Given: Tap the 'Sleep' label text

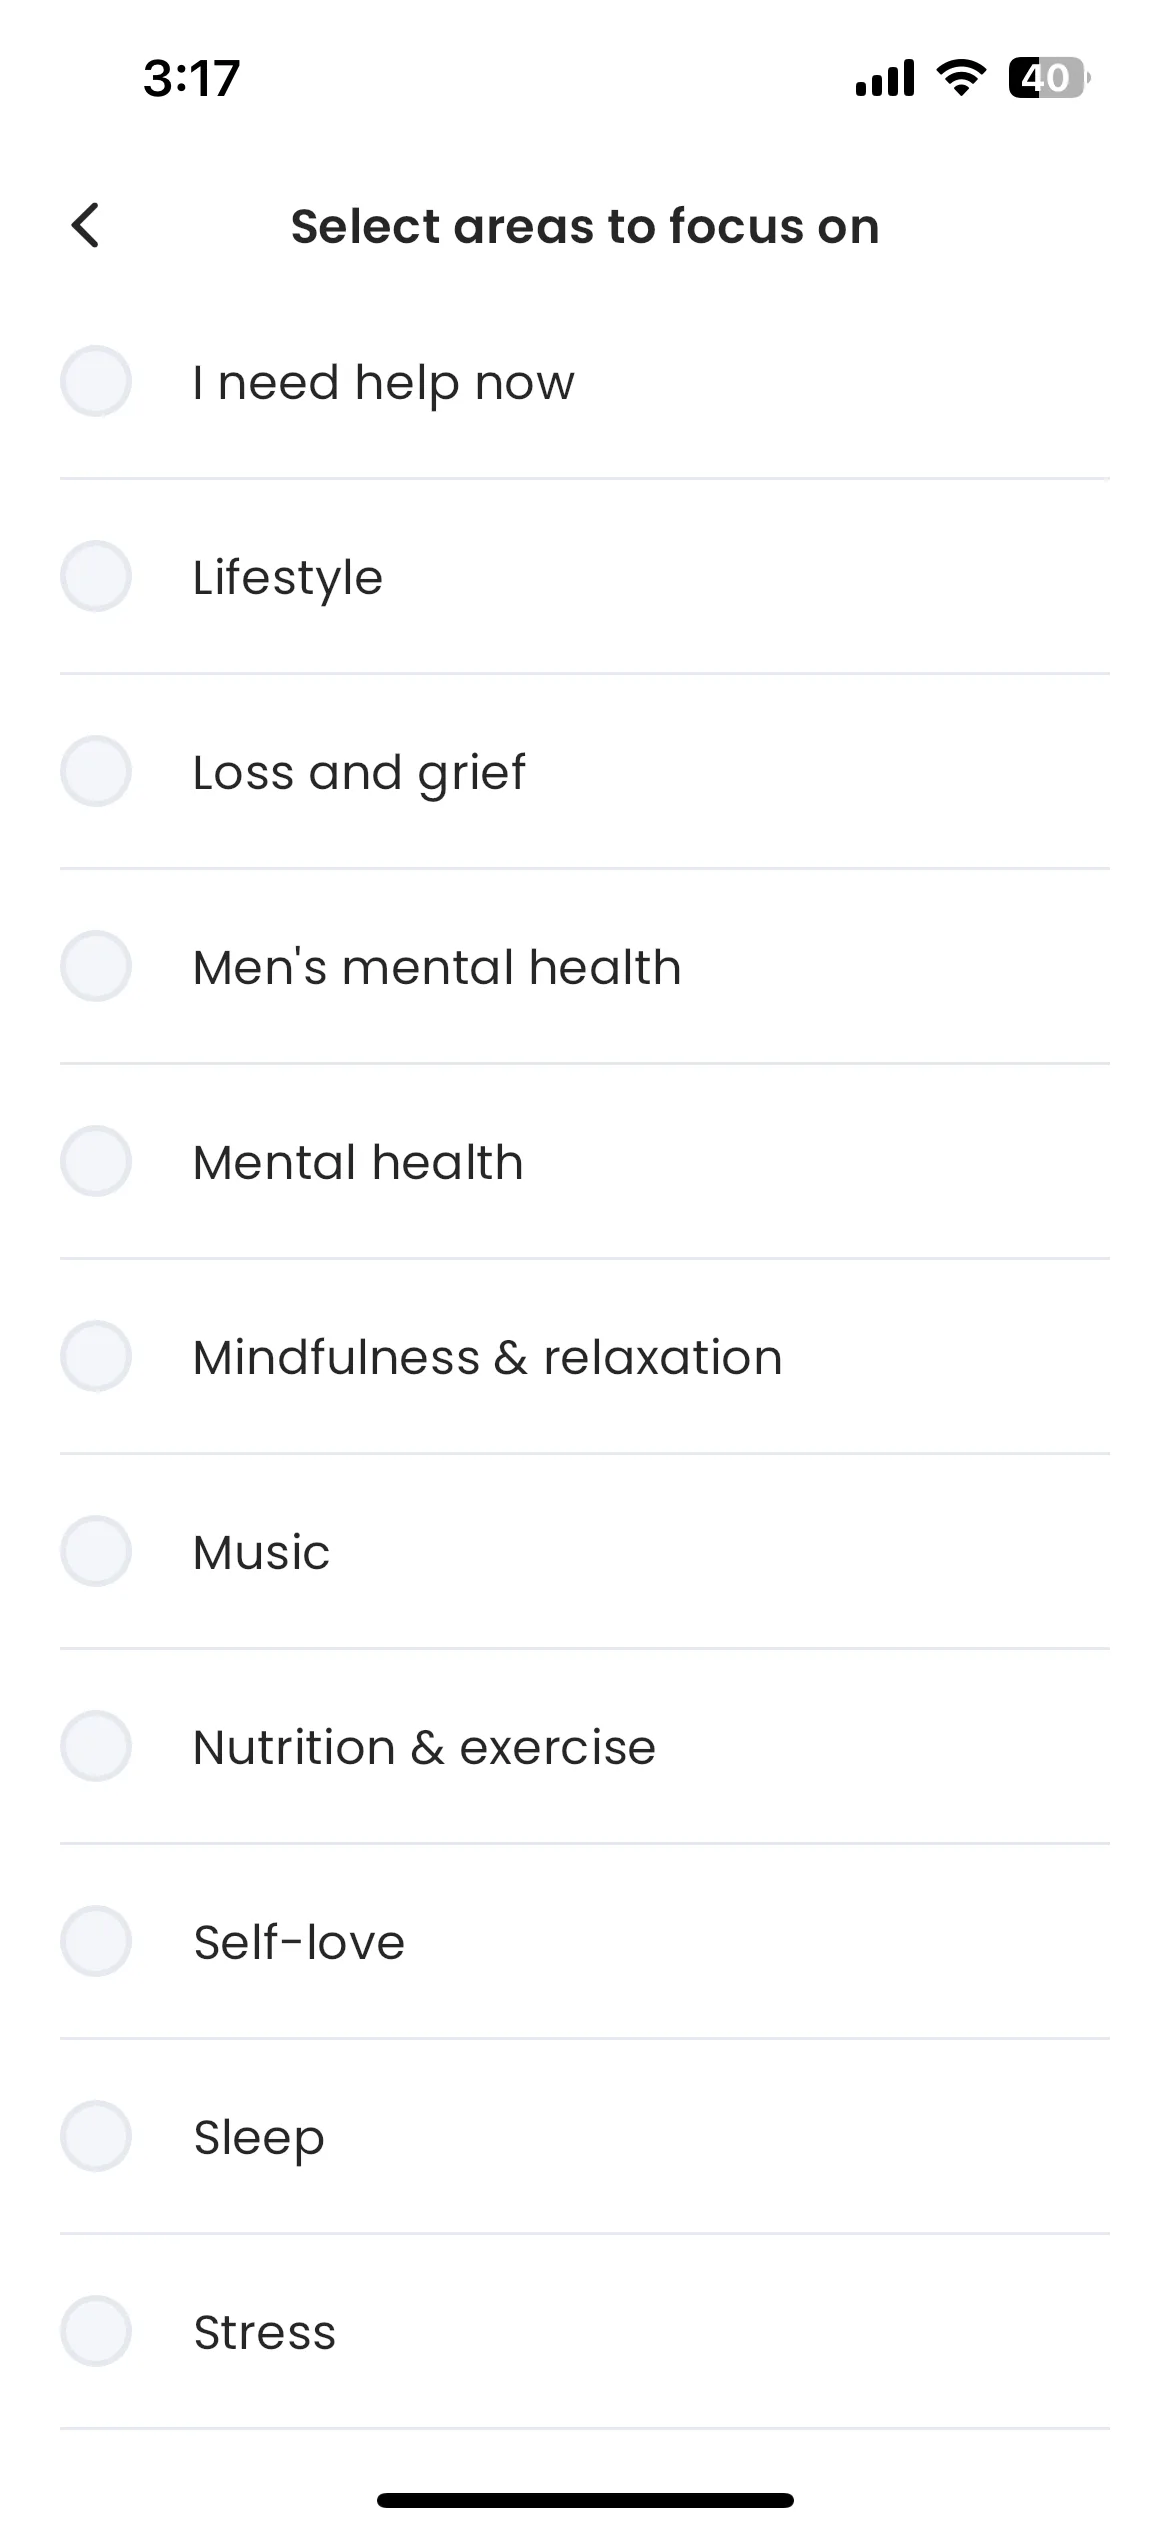Looking at the screenshot, I should 259,2139.
